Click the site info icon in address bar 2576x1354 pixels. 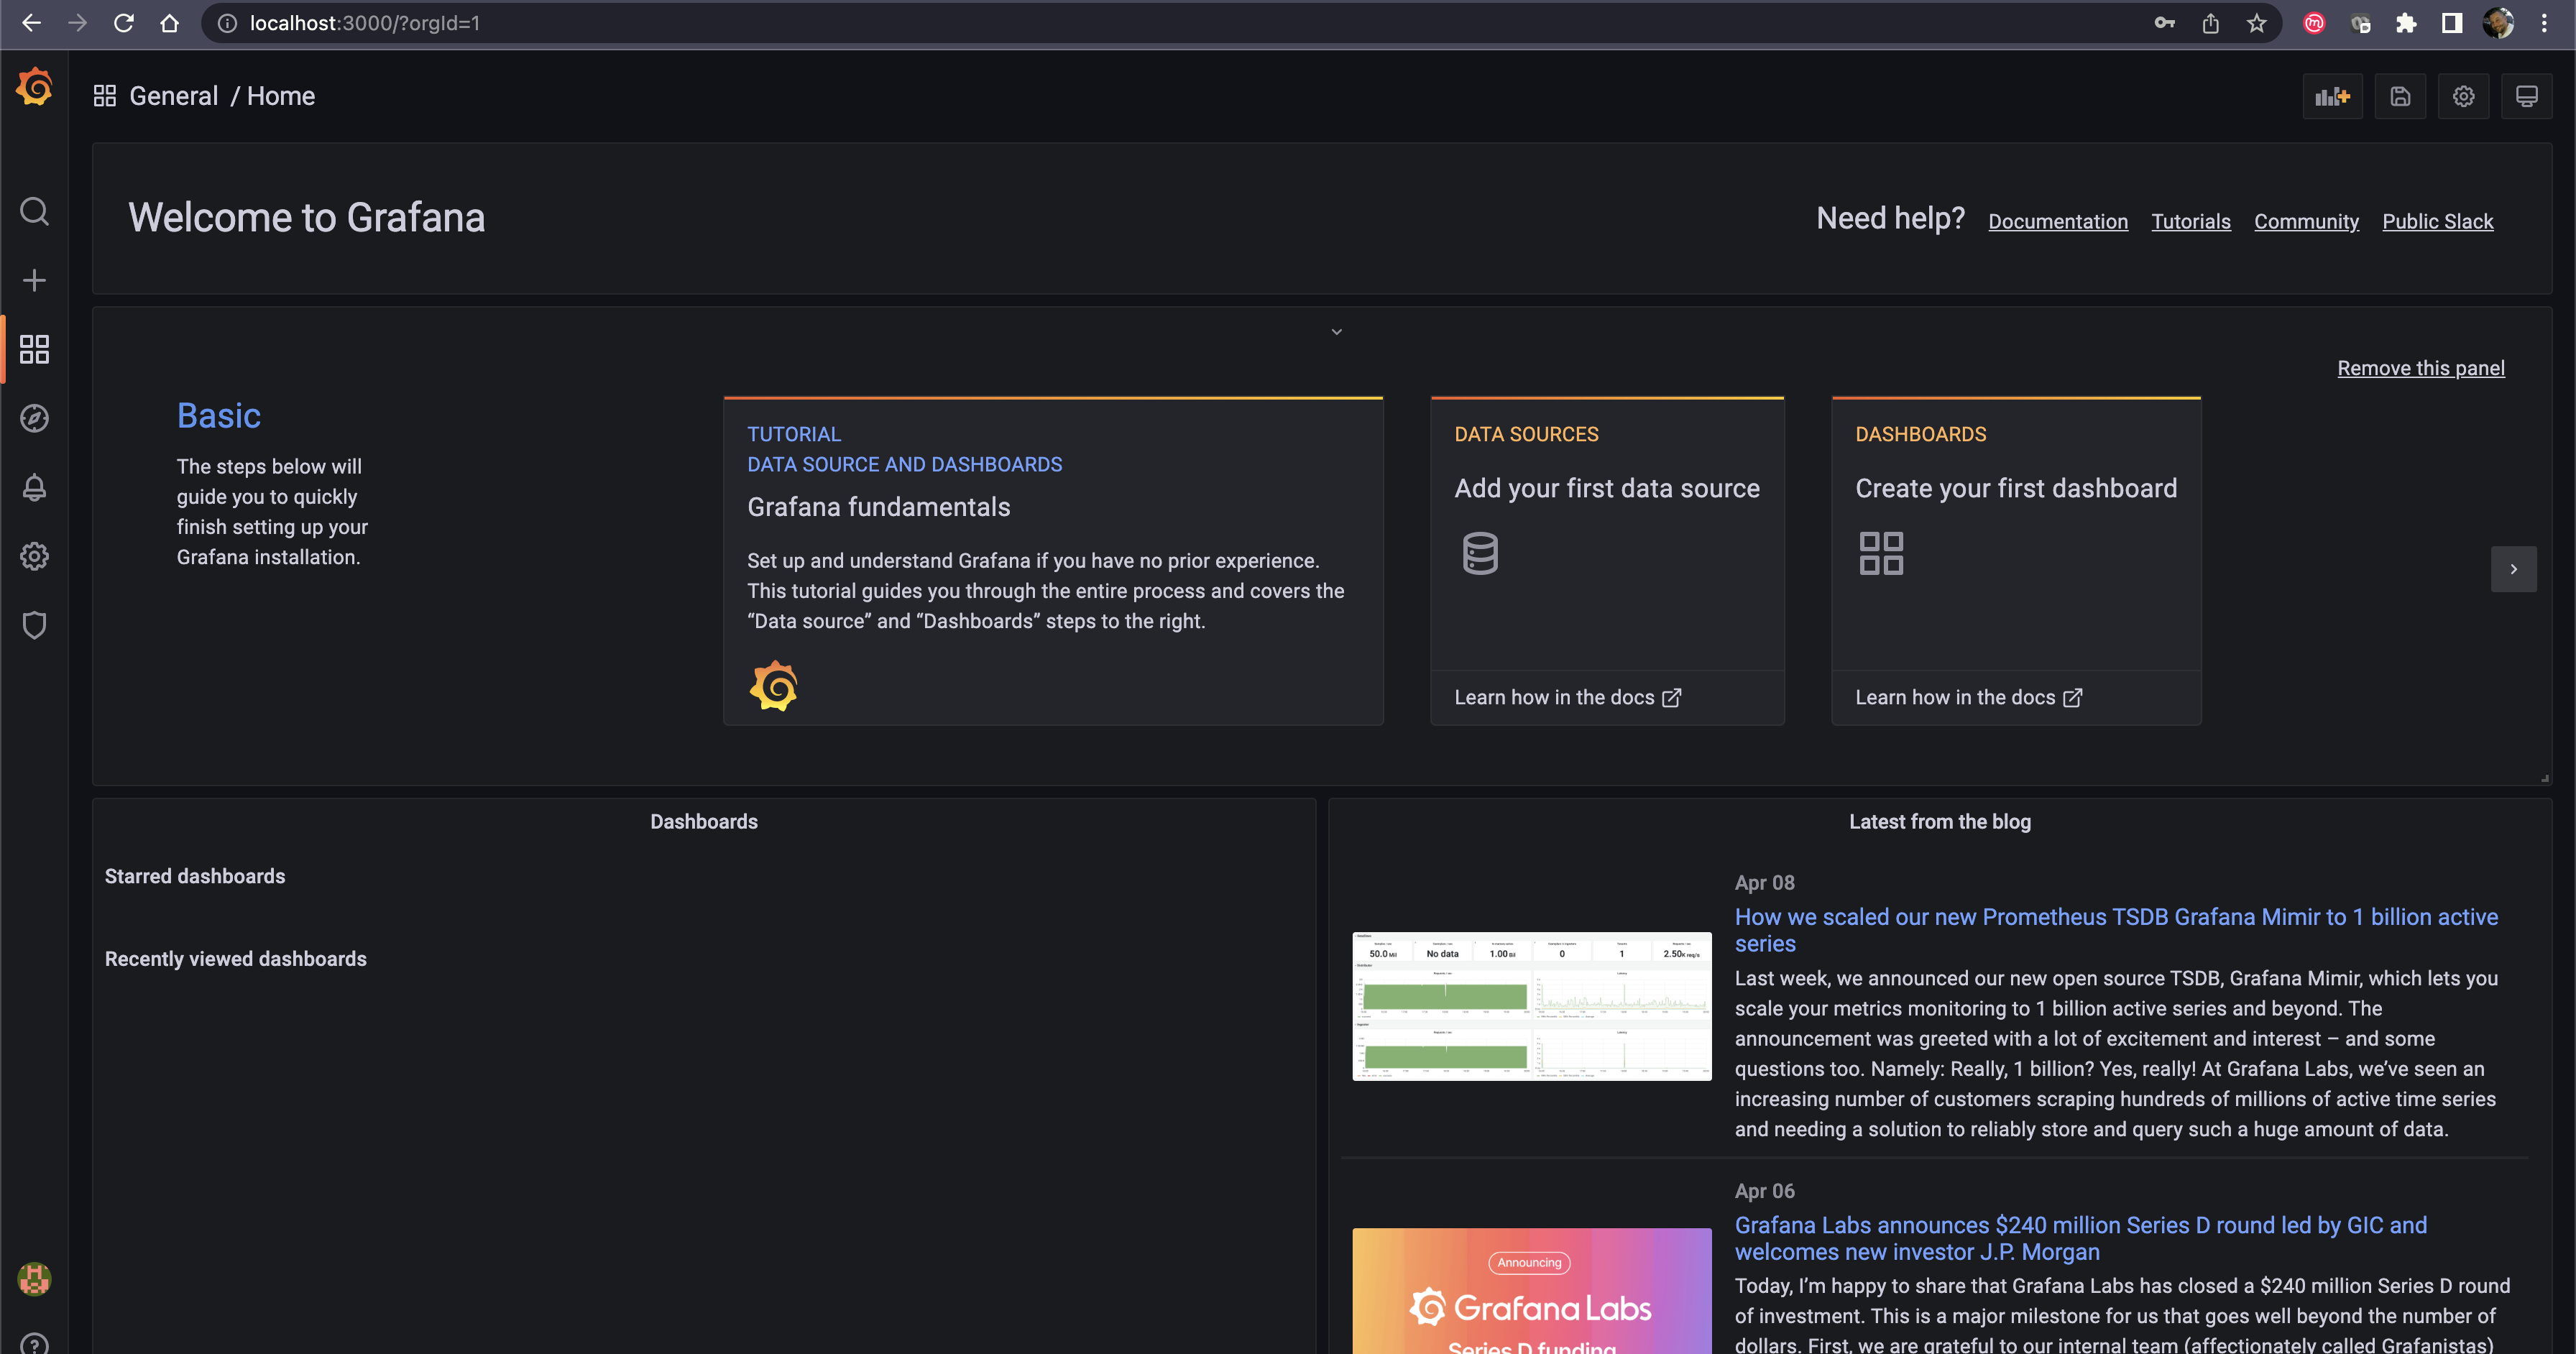pos(228,23)
